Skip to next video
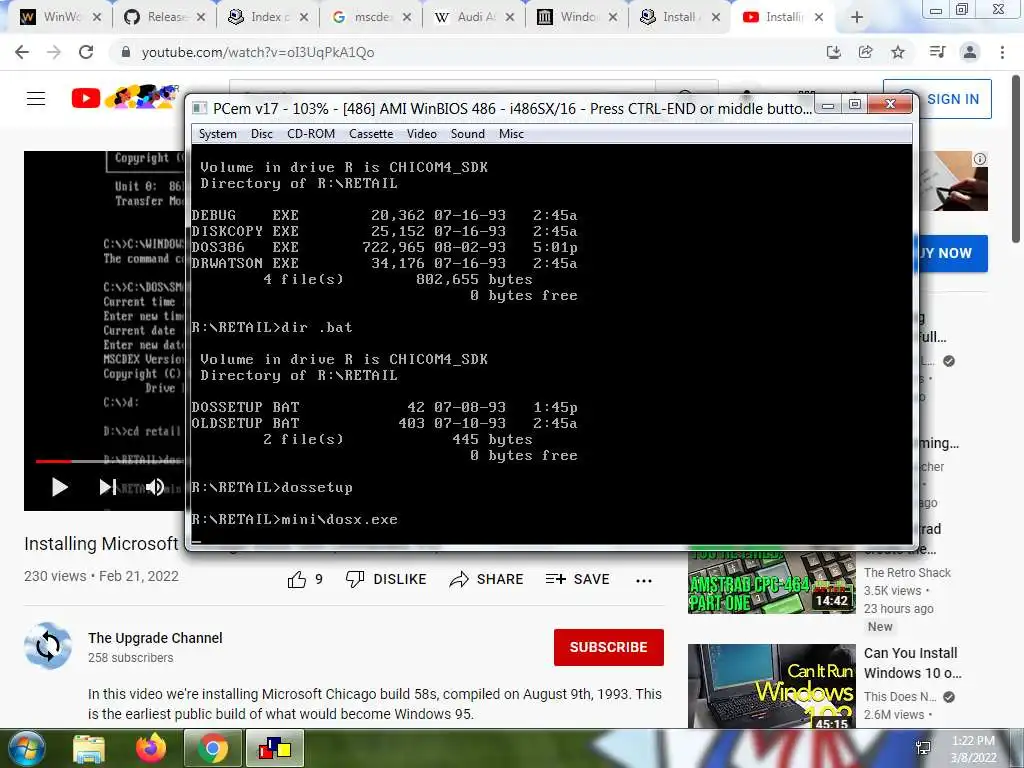This screenshot has height=768, width=1024. click(x=108, y=487)
